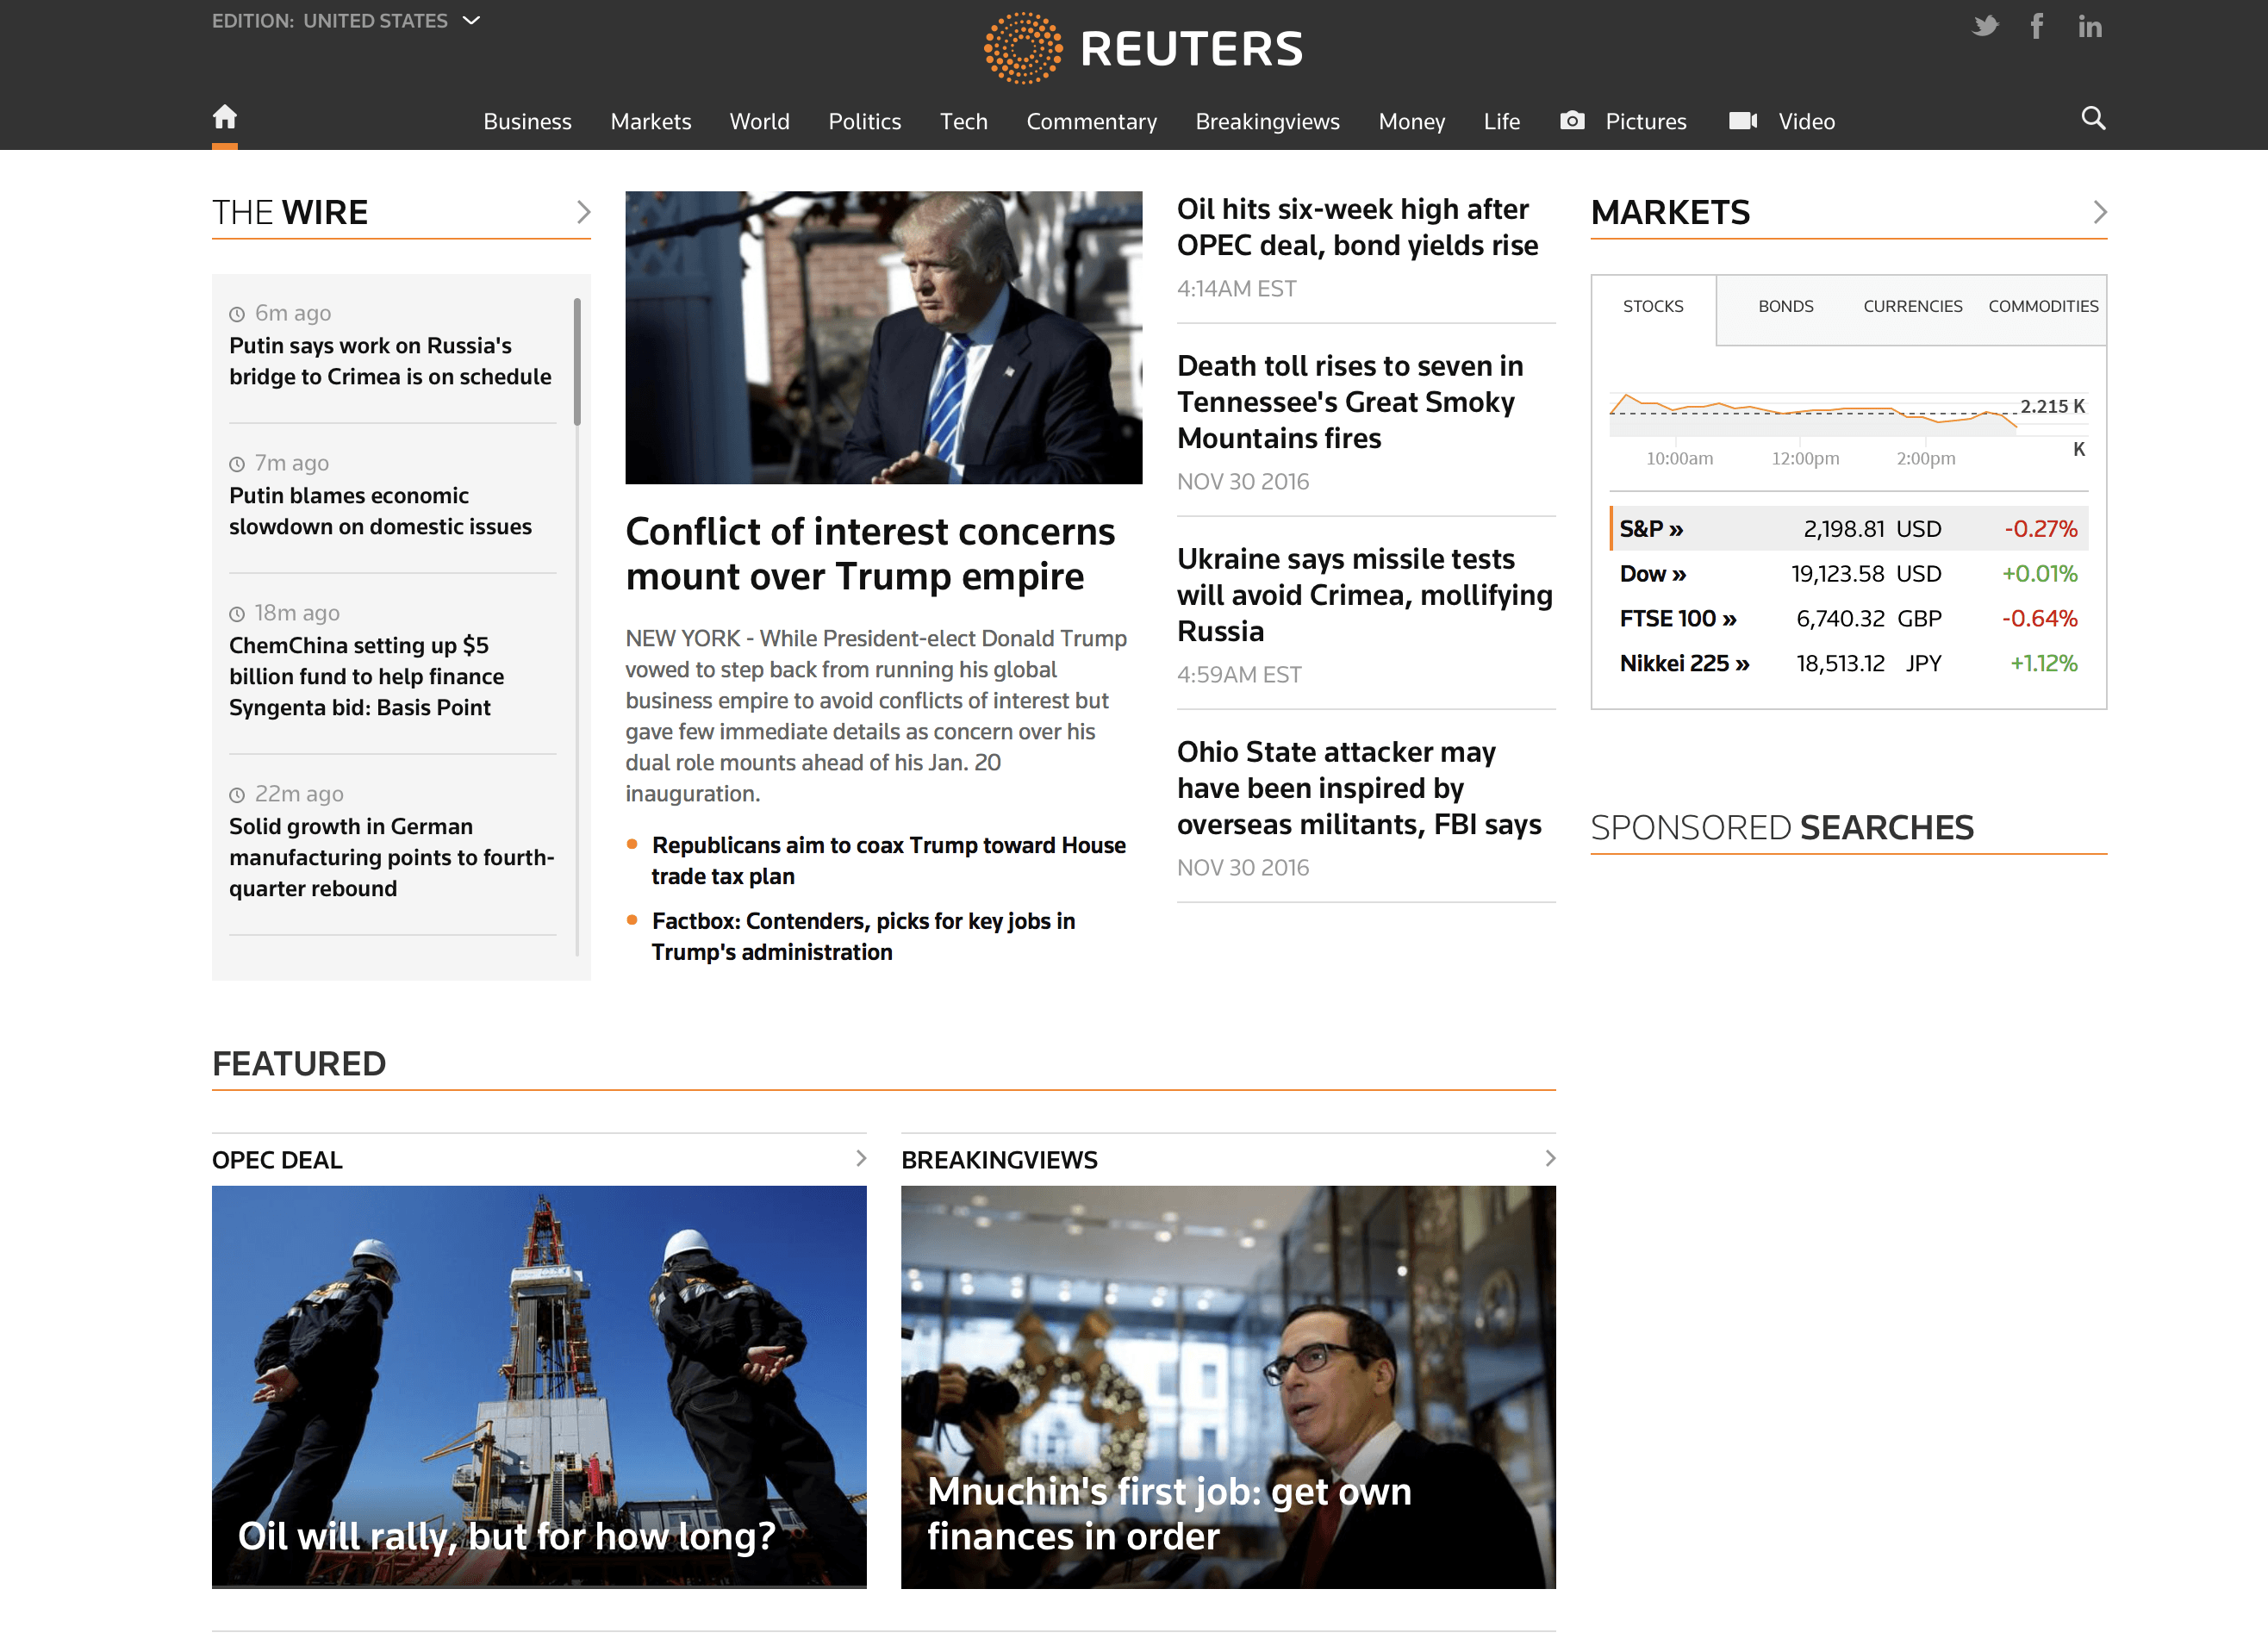Expand the OPEC Deal section chevron
This screenshot has height=1639, width=2268.
coord(860,1158)
